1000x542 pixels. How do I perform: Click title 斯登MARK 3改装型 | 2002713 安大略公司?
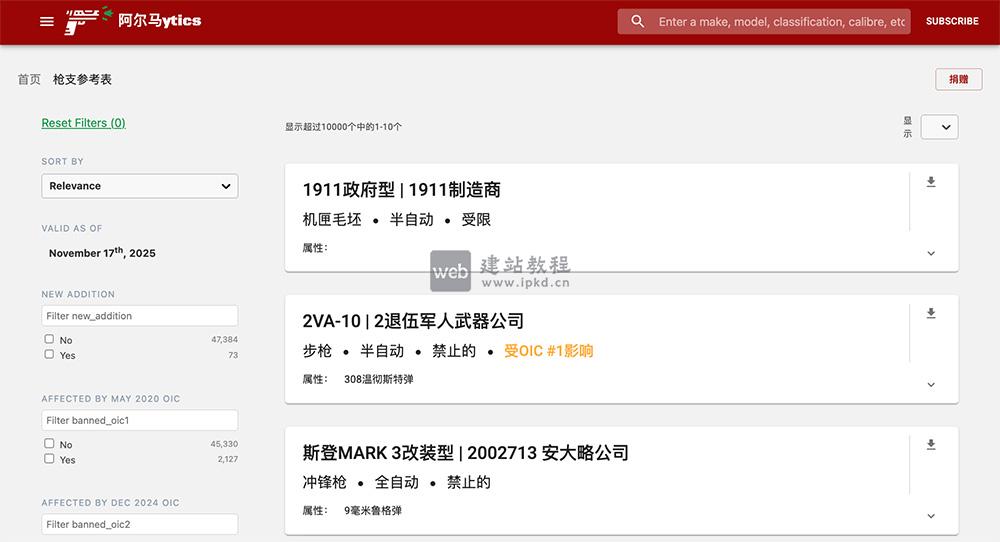(466, 453)
